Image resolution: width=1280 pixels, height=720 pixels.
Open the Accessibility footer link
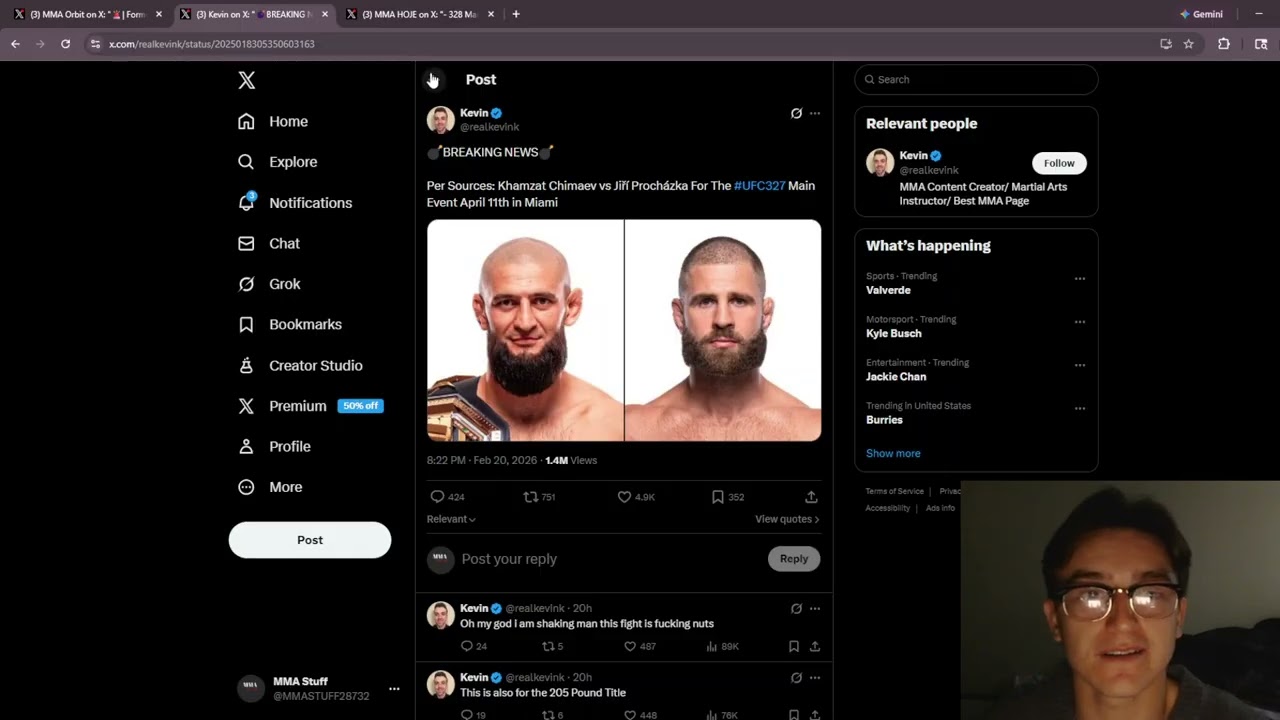[887, 508]
